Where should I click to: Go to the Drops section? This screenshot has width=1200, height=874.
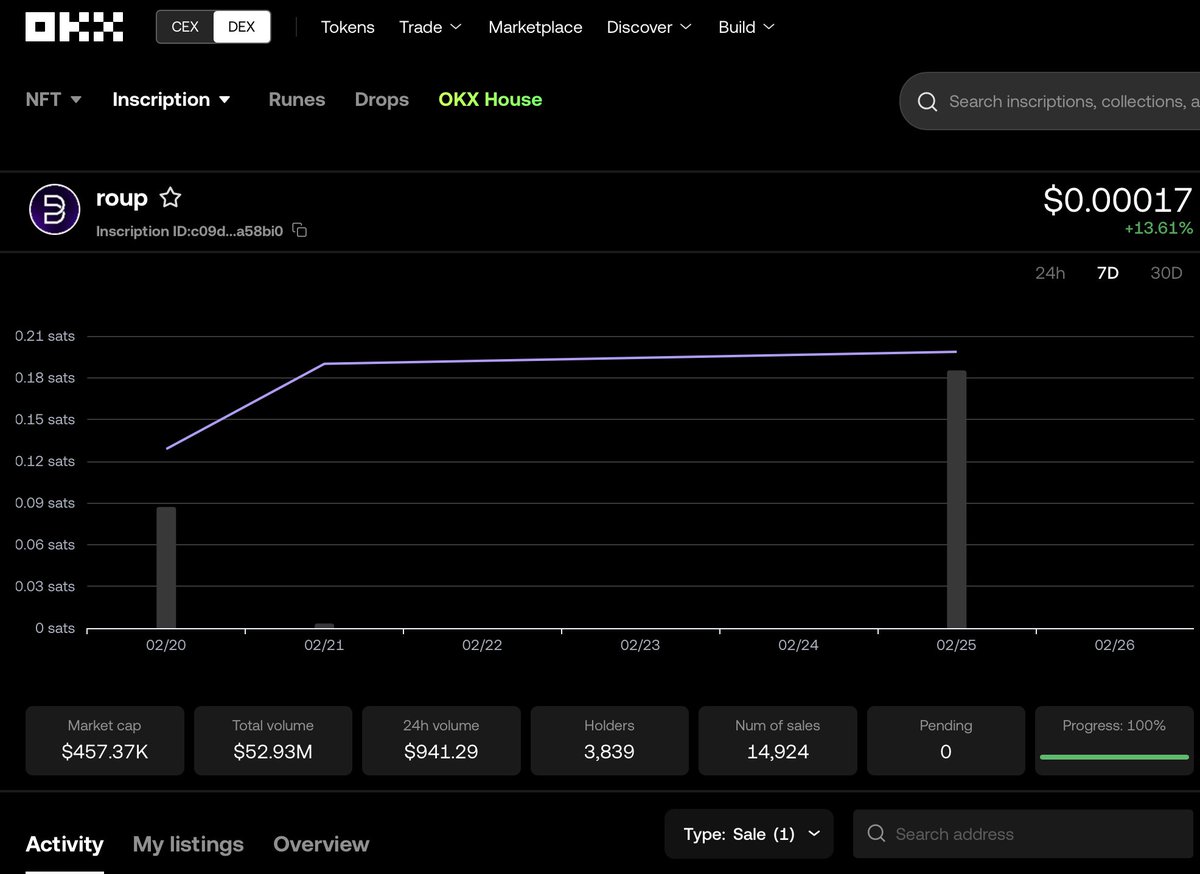[382, 100]
